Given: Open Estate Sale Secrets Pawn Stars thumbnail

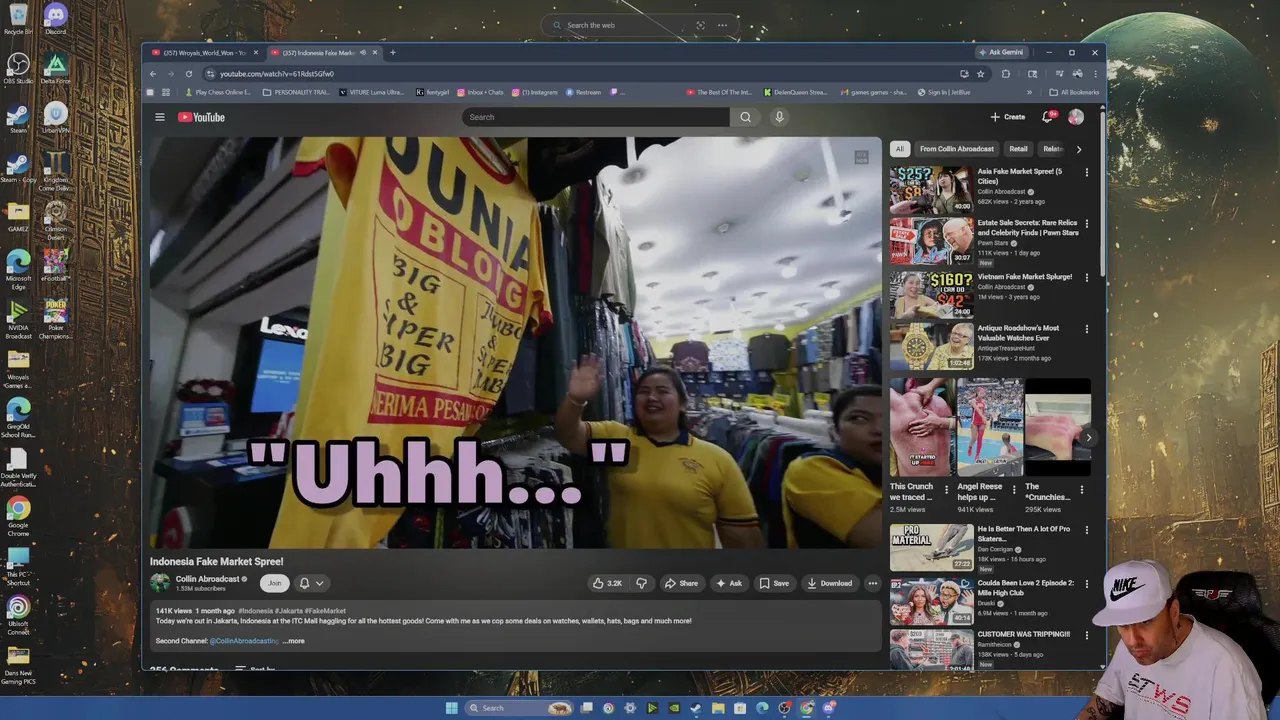Looking at the screenshot, I should click(x=931, y=240).
